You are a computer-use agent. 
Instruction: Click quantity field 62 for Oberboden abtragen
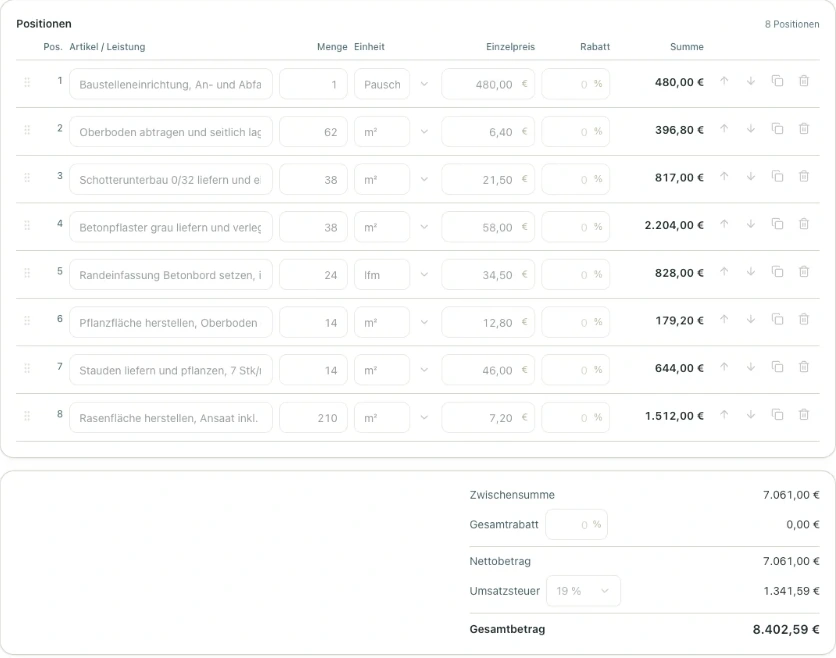[314, 132]
